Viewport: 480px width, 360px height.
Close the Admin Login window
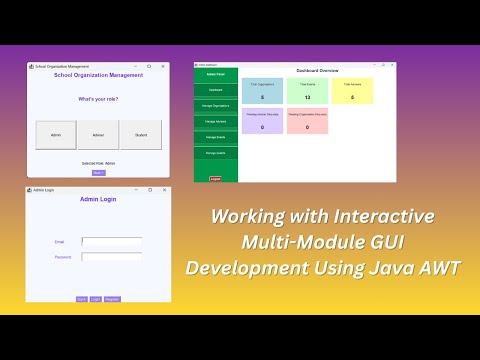point(164,190)
